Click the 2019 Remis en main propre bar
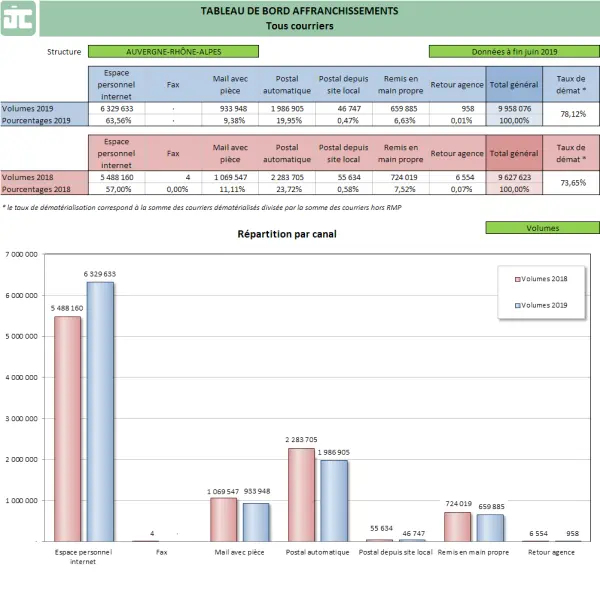Screen dimensions: 600x600 pos(490,528)
